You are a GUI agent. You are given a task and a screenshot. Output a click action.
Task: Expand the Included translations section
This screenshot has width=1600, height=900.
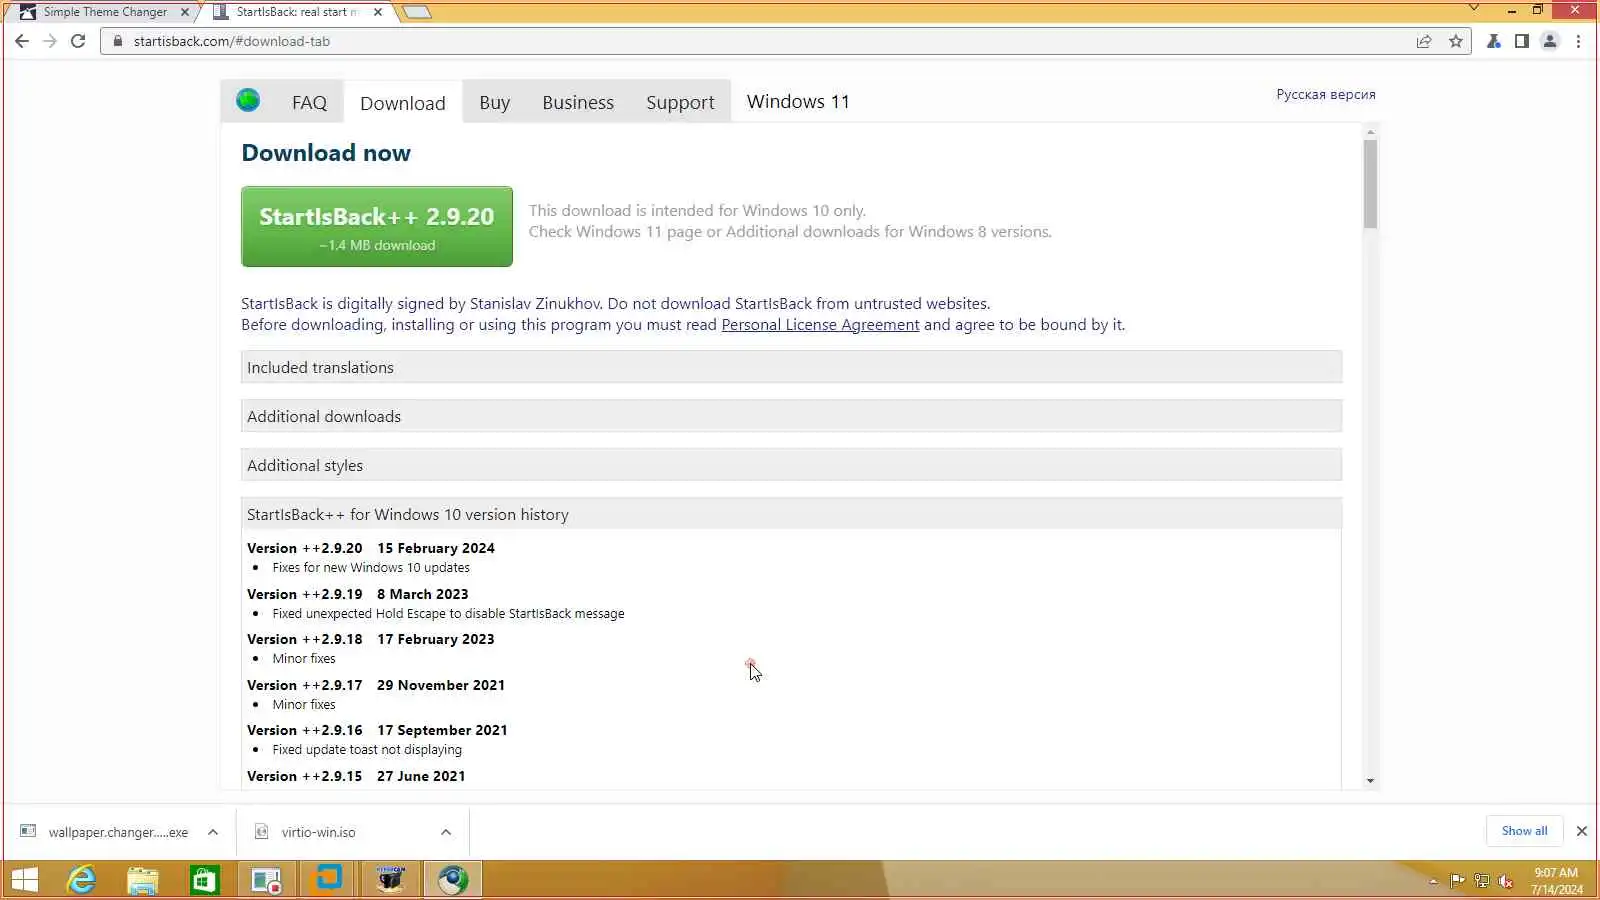[791, 367]
